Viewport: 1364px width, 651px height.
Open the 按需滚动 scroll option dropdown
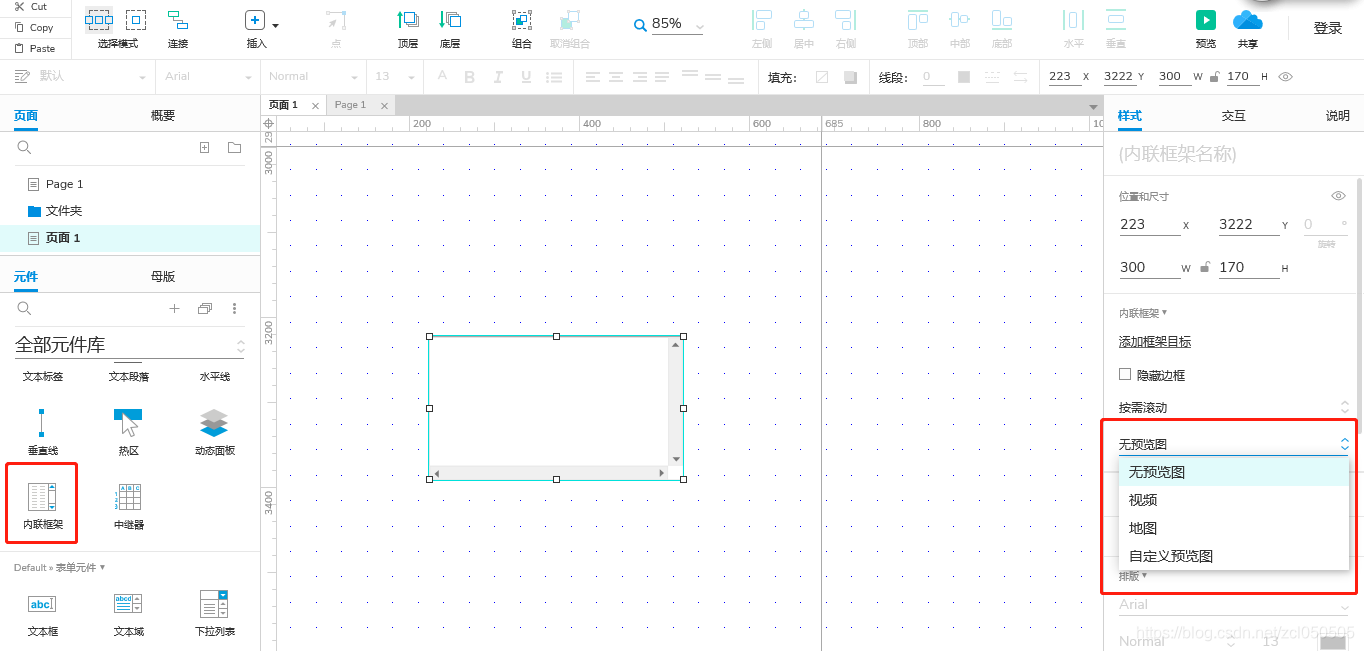click(1233, 407)
